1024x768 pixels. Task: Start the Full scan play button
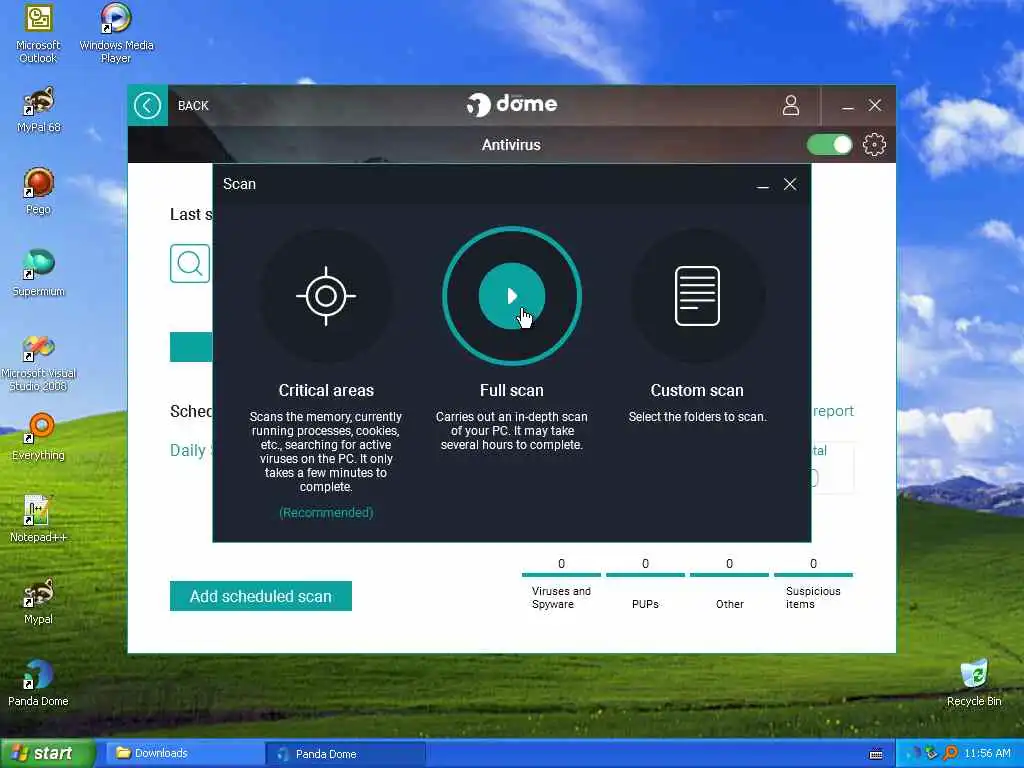point(511,296)
